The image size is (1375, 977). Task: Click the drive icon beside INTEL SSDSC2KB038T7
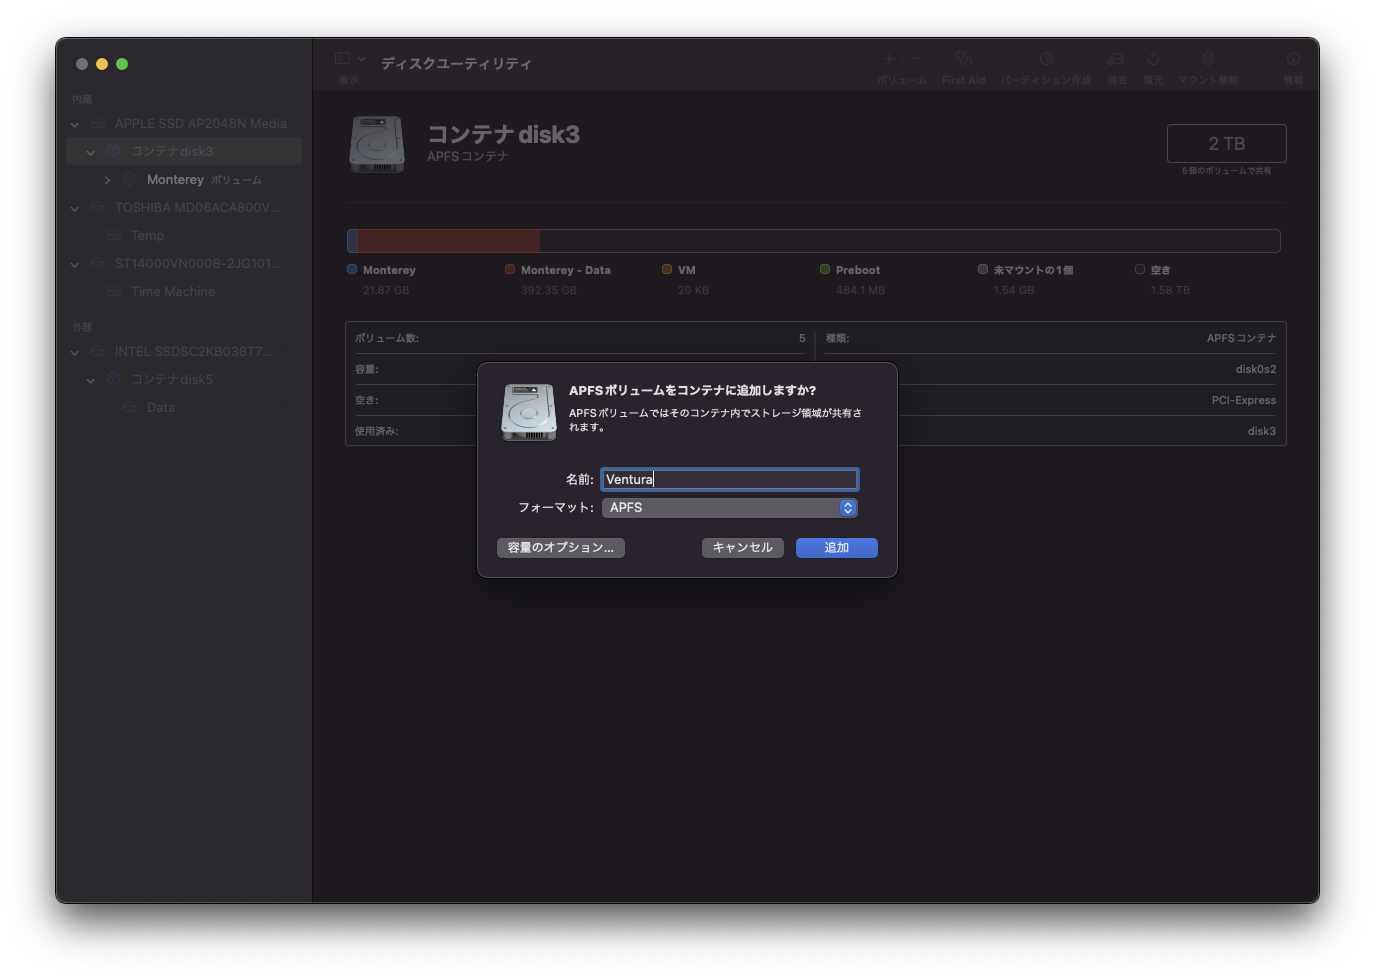tap(98, 351)
